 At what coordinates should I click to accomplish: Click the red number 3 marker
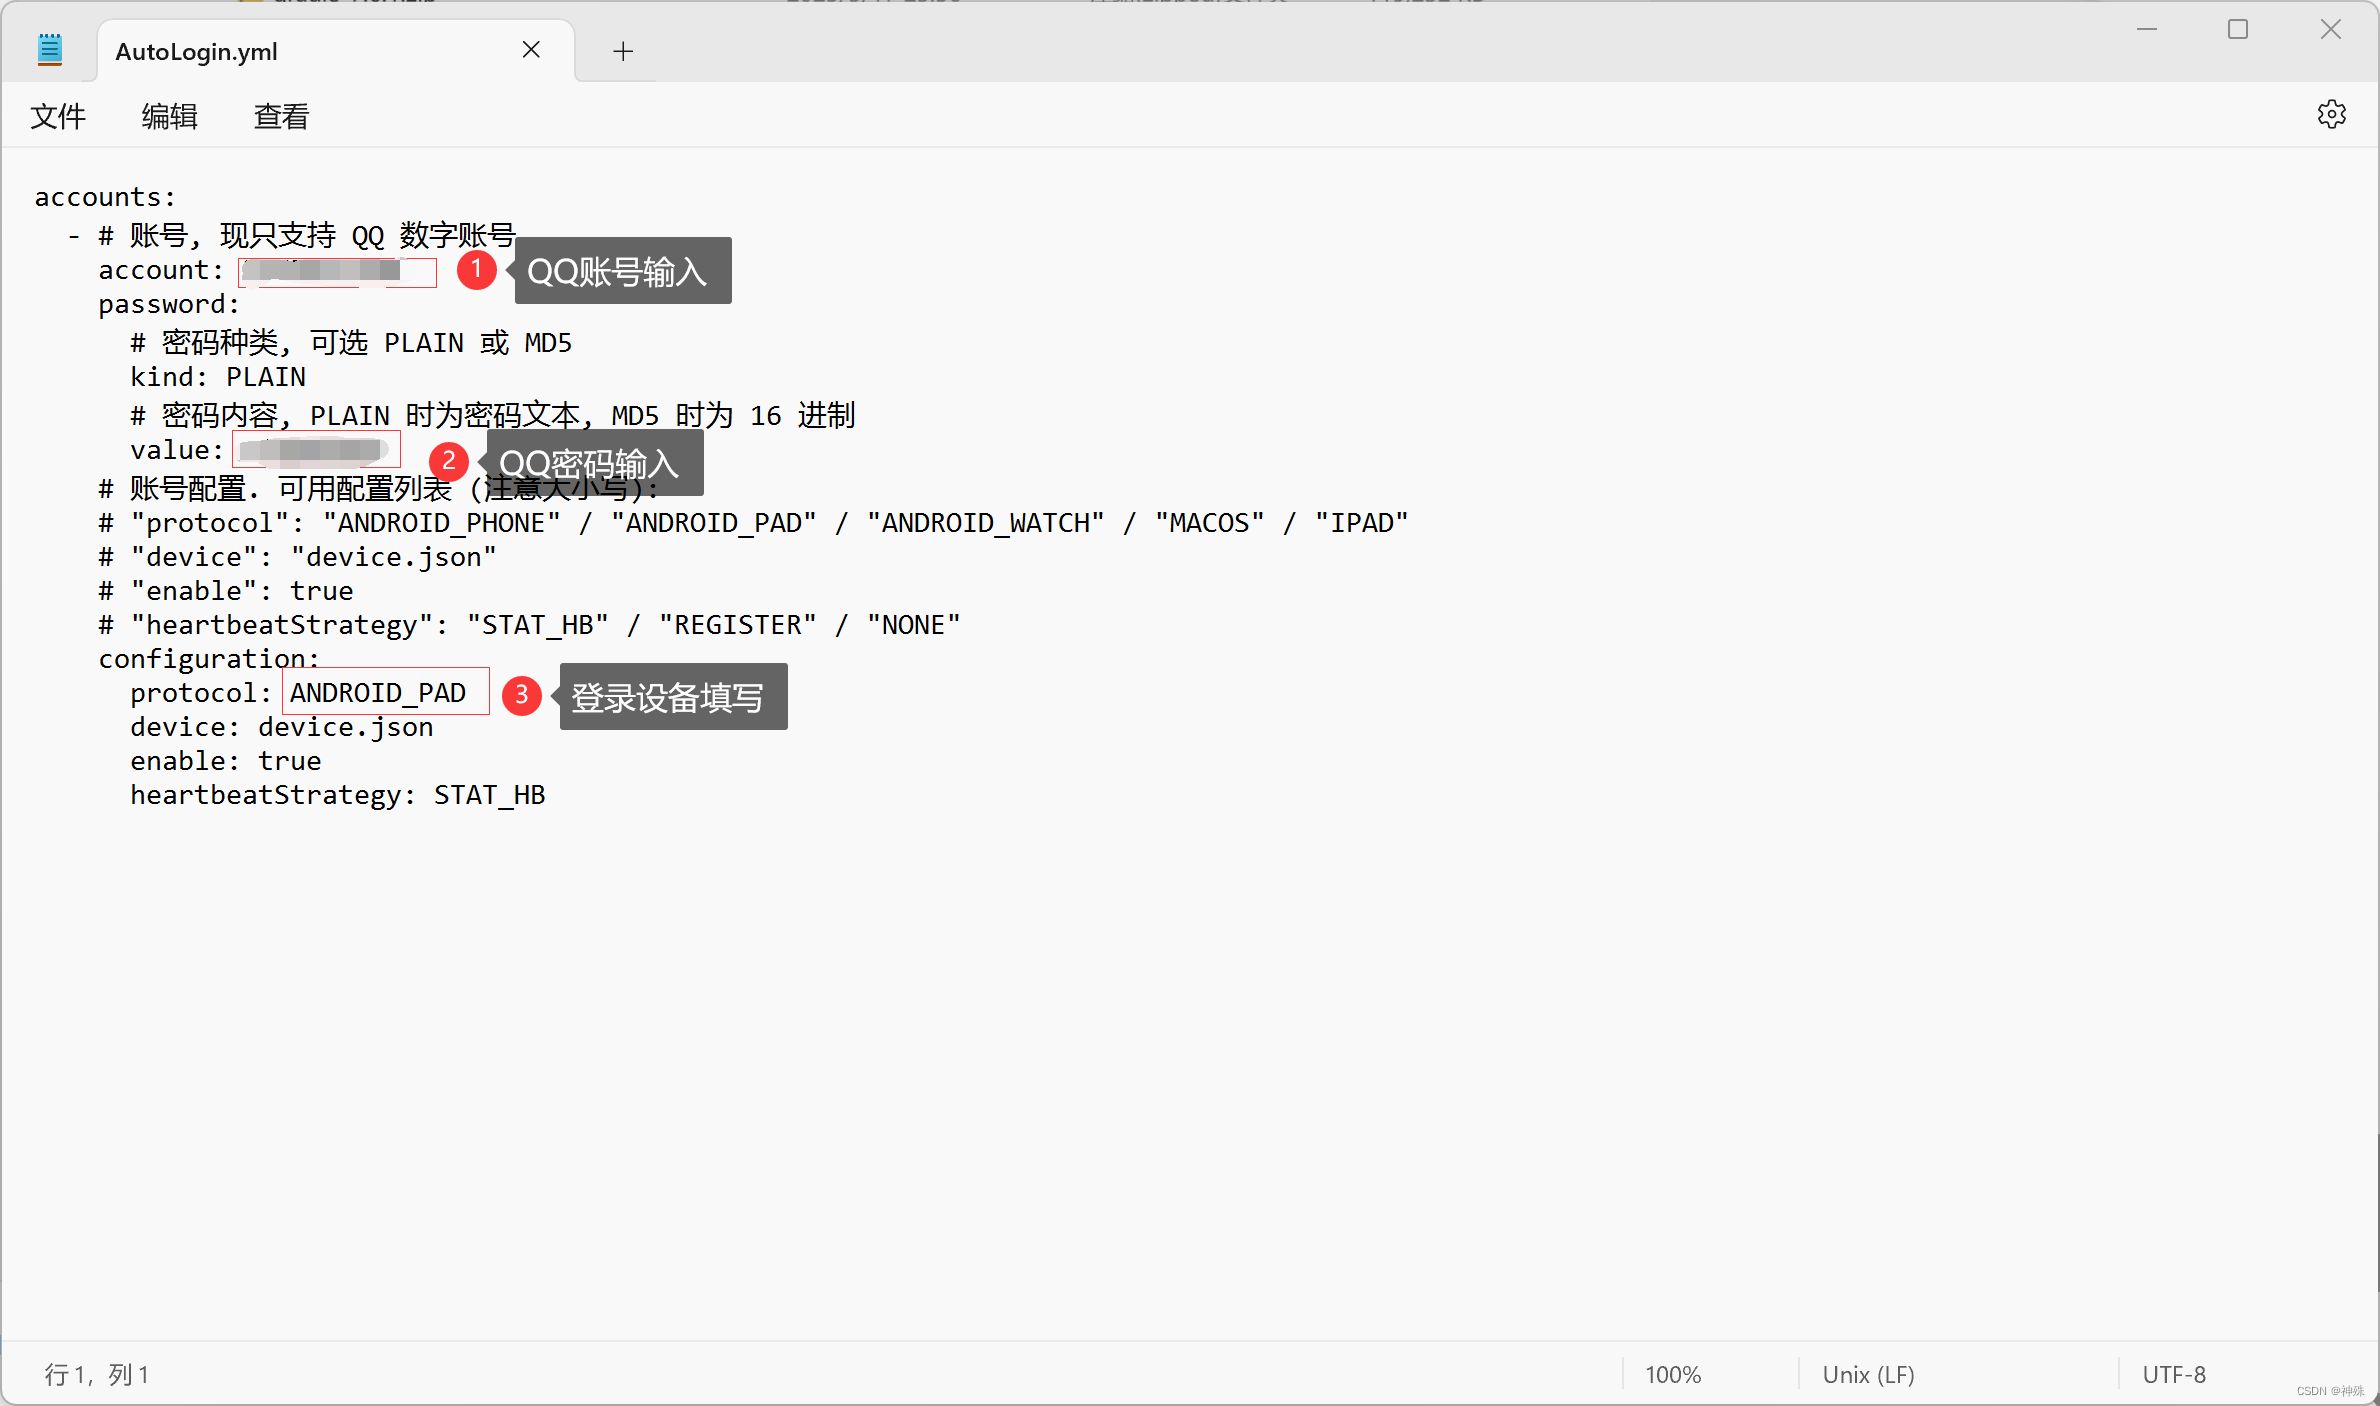tap(521, 695)
